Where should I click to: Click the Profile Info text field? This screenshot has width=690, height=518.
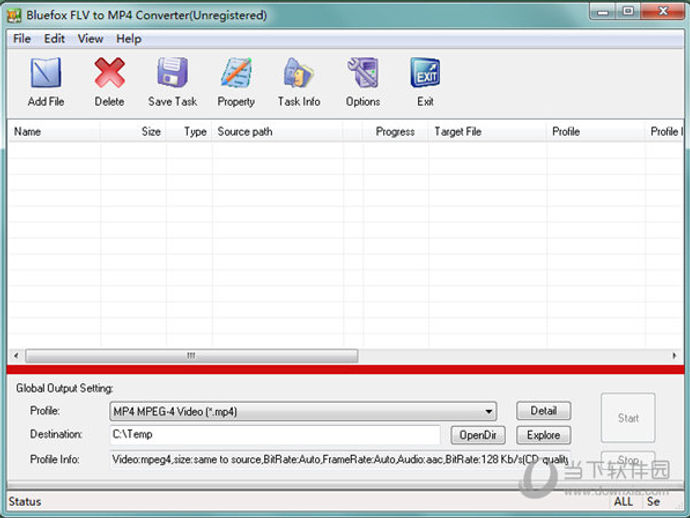tap(339, 459)
